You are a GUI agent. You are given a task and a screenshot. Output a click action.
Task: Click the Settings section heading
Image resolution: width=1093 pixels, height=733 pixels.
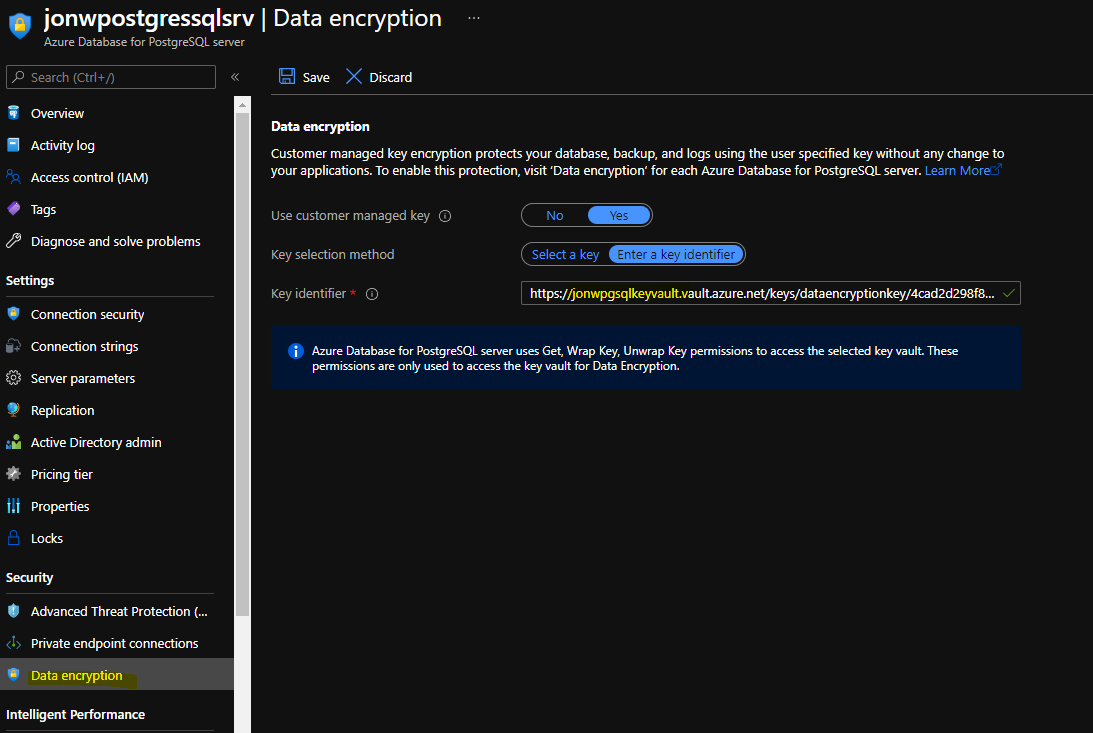pos(30,281)
